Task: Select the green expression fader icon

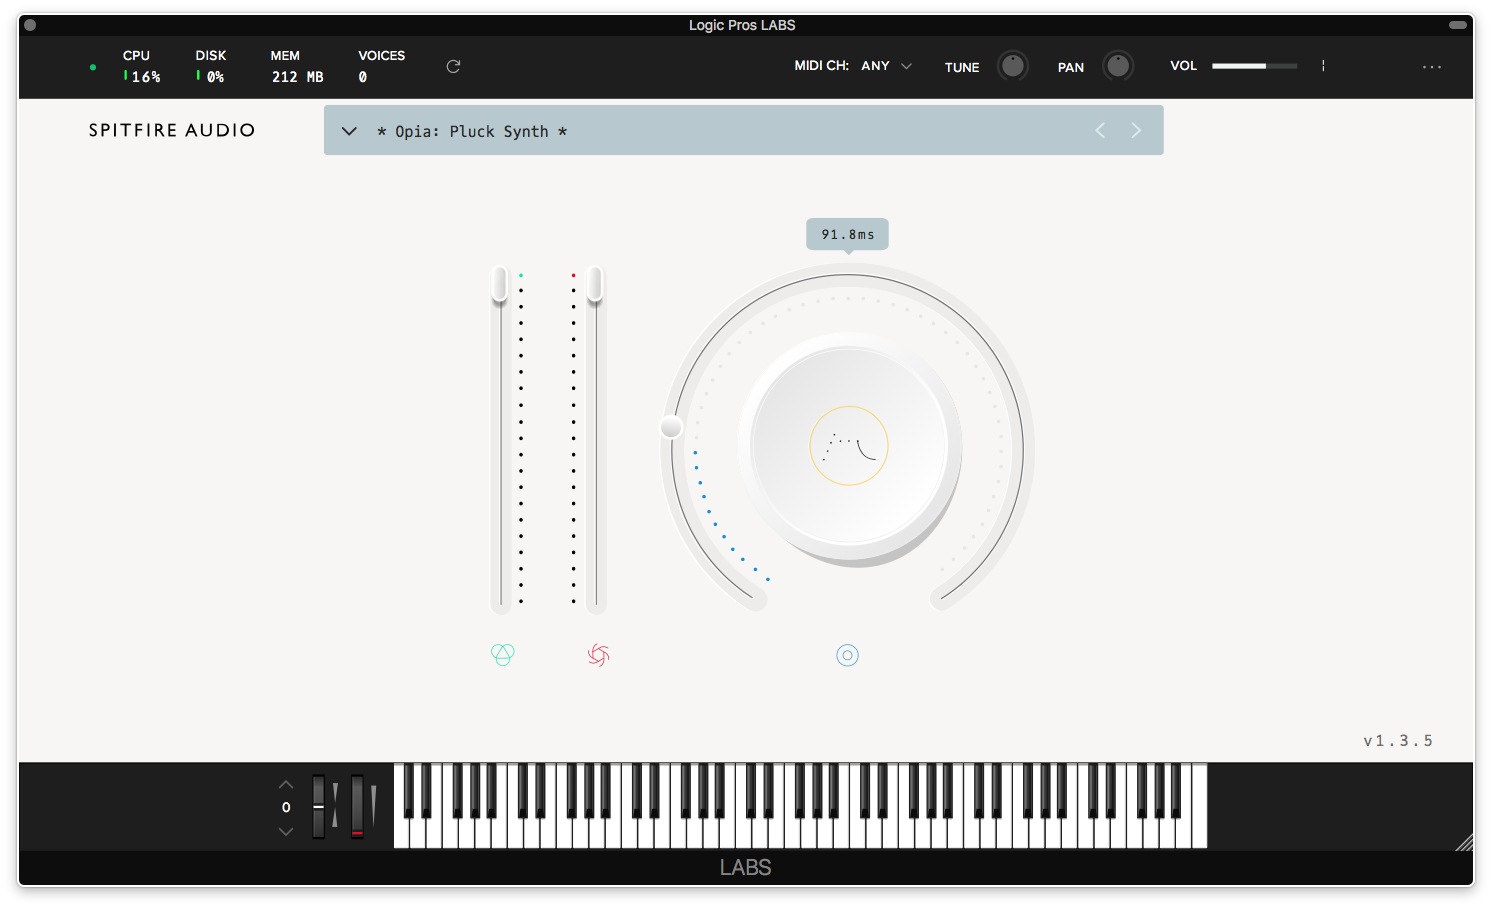Action: 503,655
